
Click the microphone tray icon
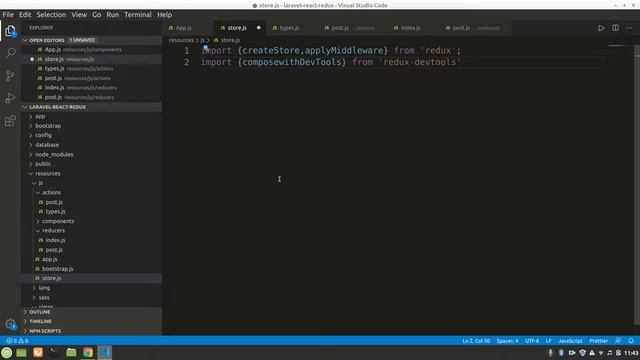point(550,353)
